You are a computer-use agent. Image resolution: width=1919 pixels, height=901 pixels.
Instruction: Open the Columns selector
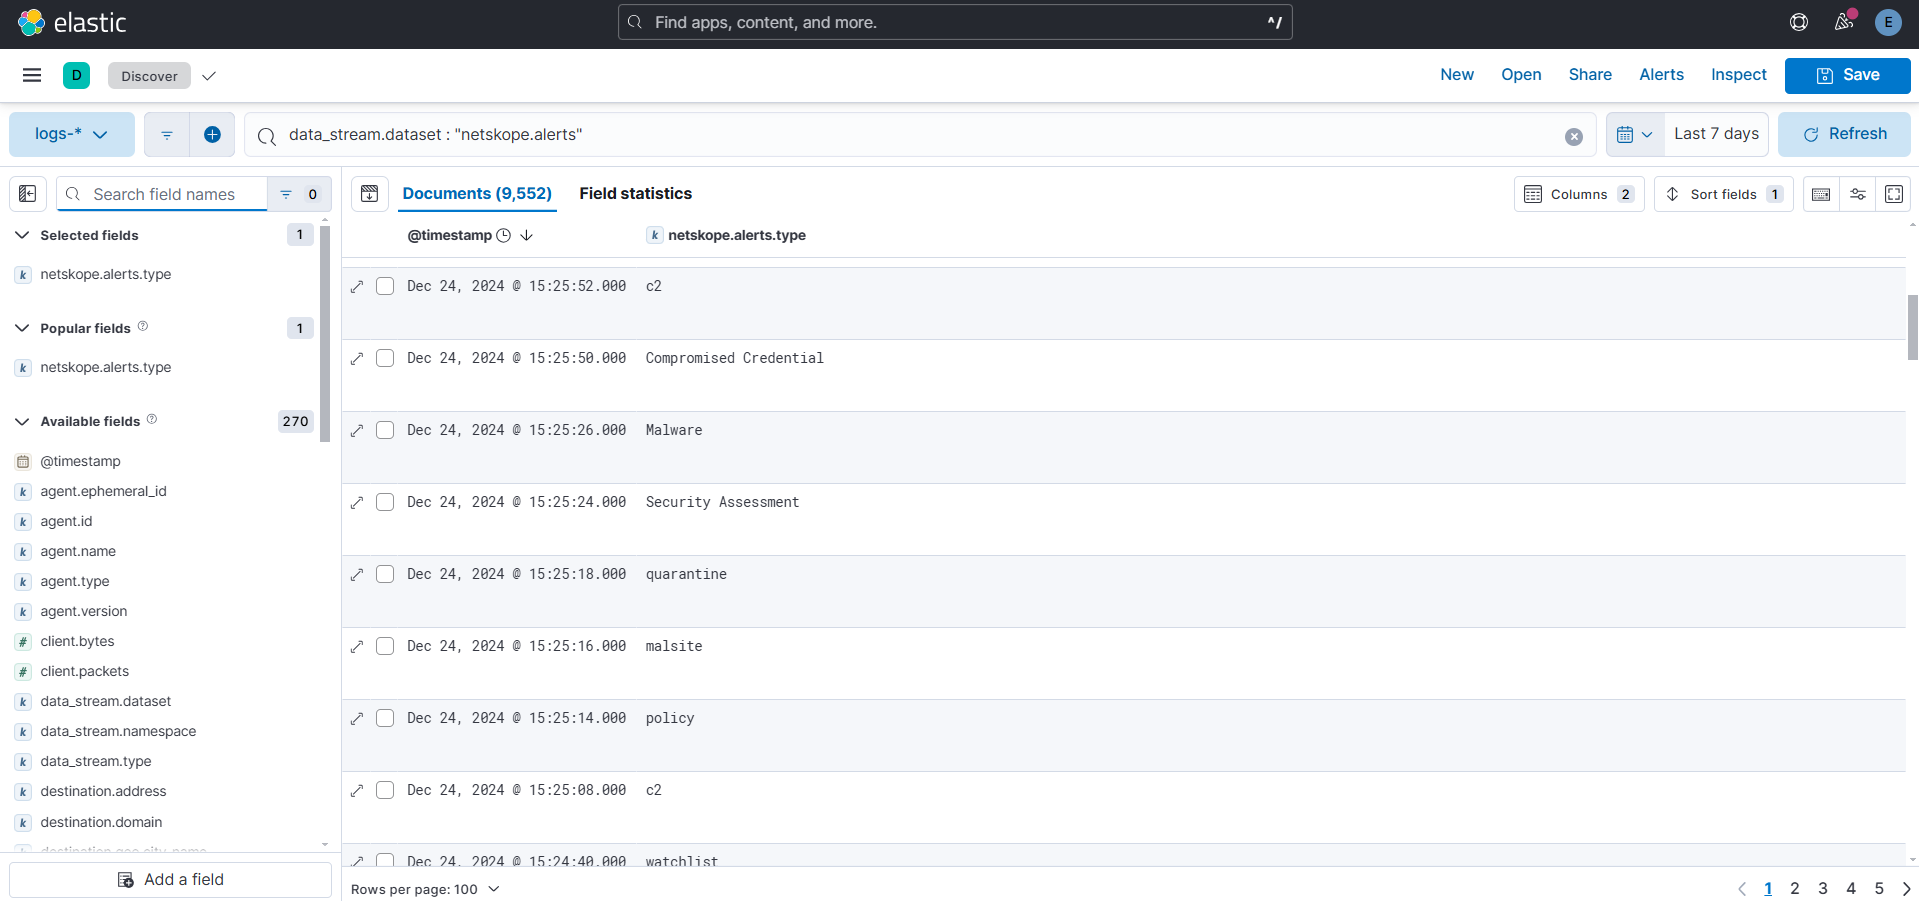(1579, 194)
